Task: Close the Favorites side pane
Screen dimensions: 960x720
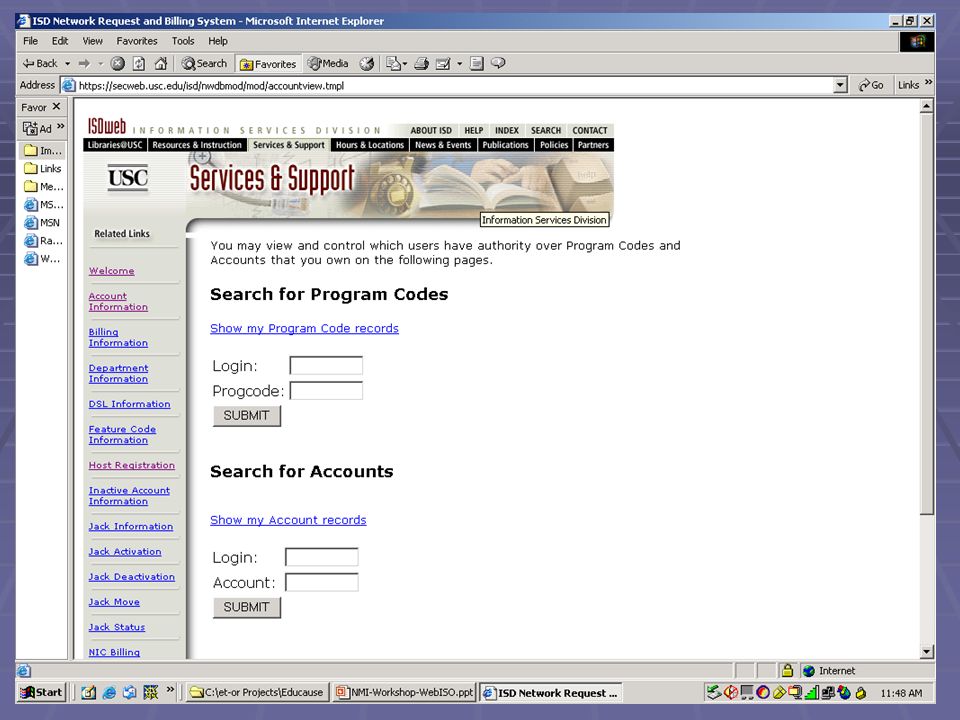Action: (56, 107)
